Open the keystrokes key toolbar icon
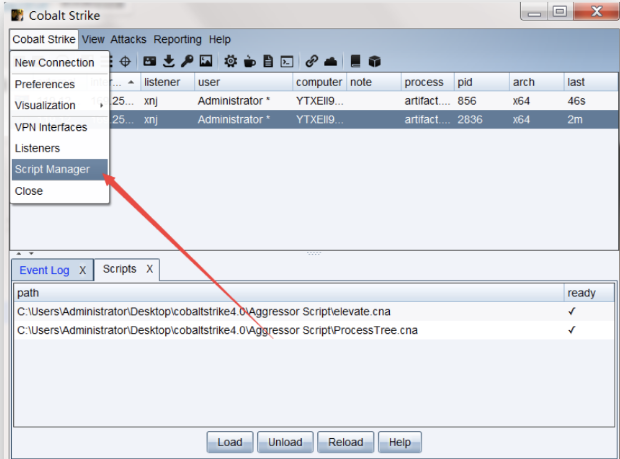The height and width of the screenshot is (459, 620). (187, 61)
